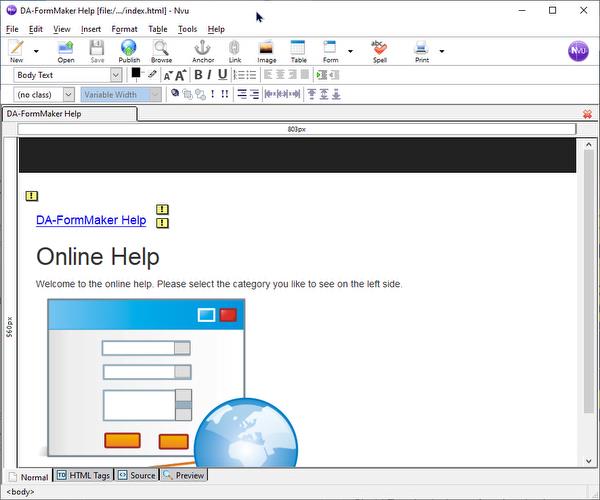Switch to the Source view tab
Viewport: 600px width, 500px height.
137,476
